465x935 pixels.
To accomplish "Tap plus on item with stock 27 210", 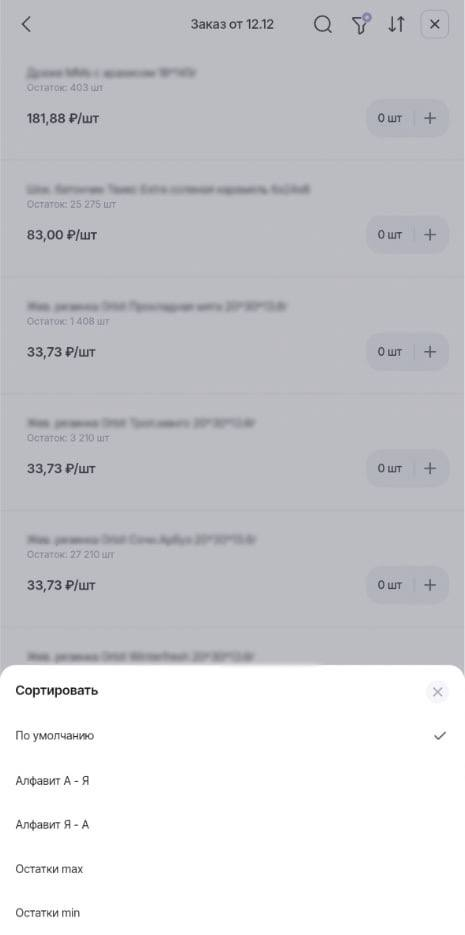I will tap(430, 585).
